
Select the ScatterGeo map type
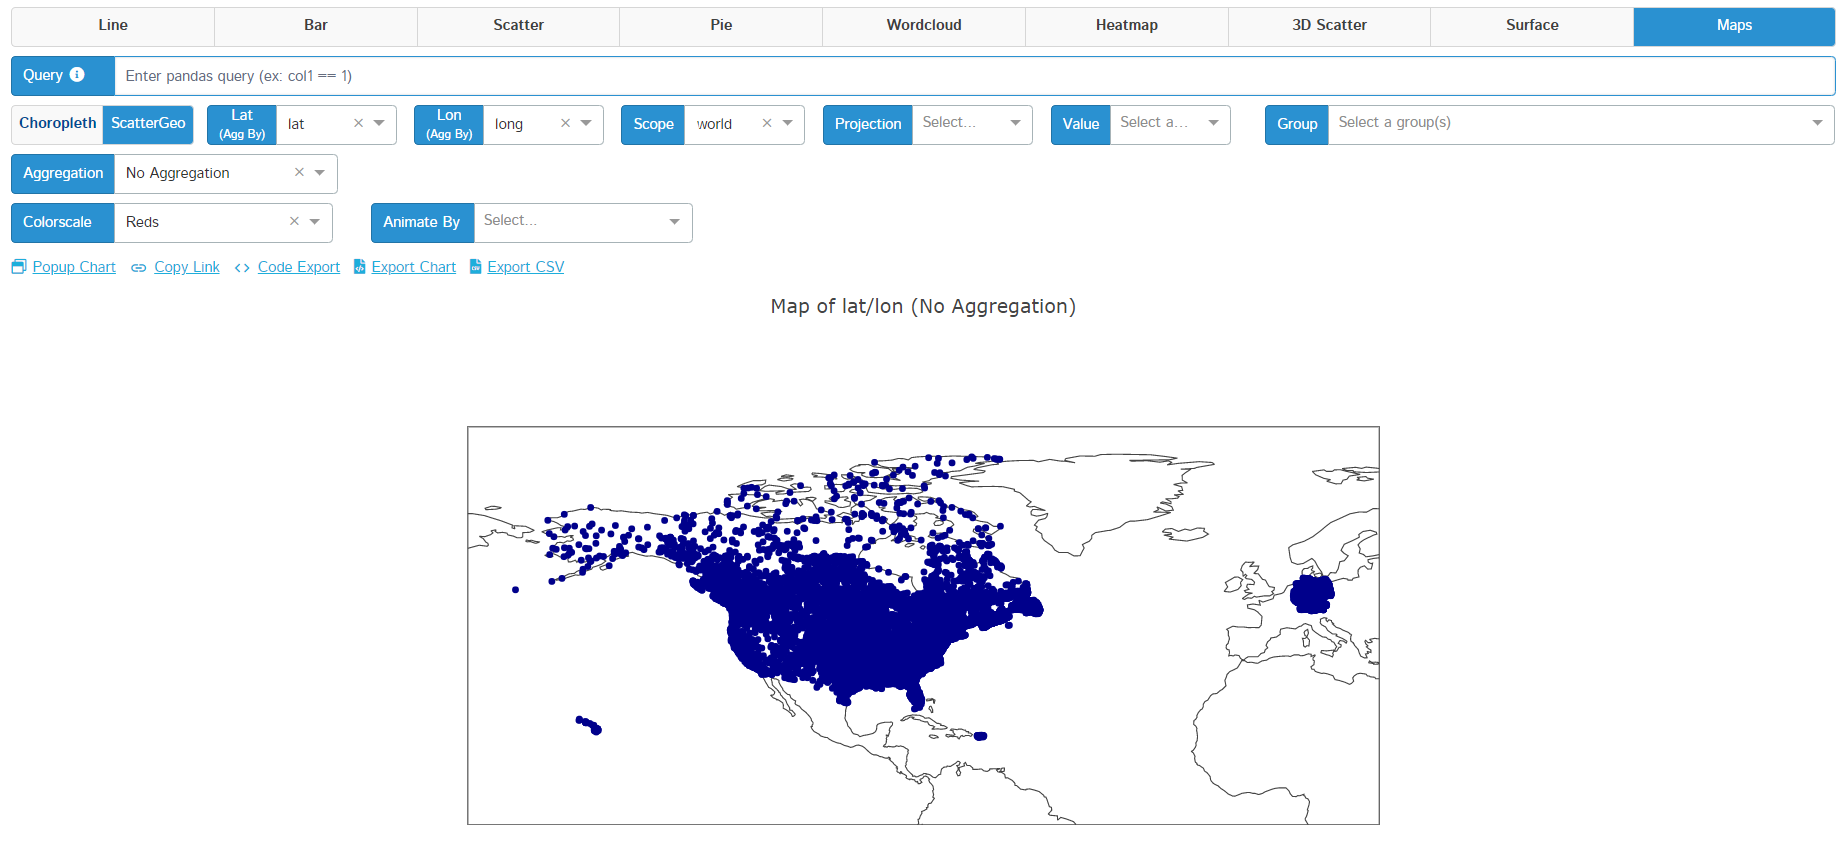point(148,124)
